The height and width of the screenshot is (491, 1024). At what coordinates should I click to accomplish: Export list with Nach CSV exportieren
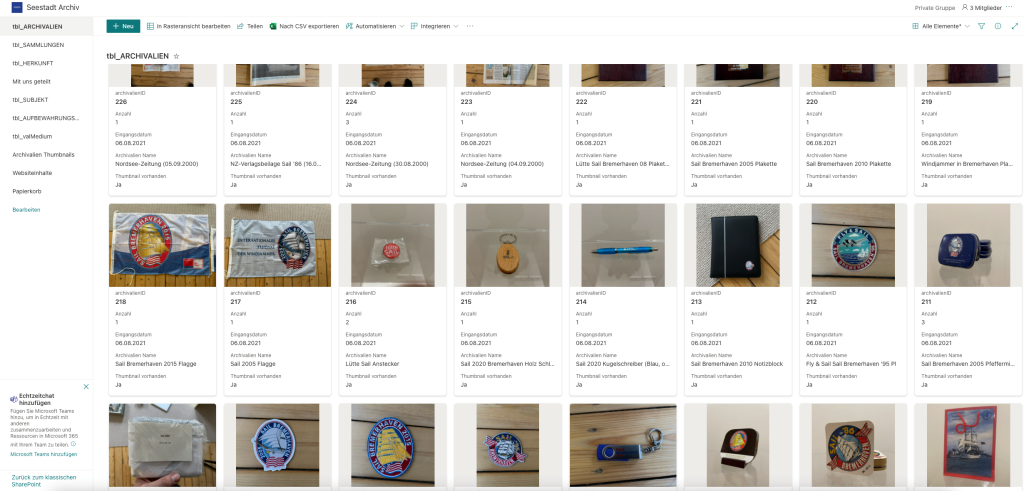click(304, 26)
